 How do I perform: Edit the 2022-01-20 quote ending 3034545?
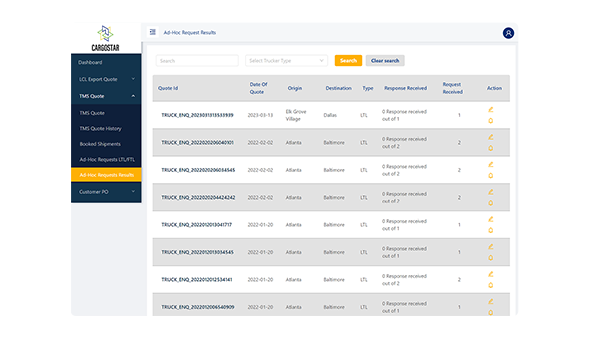(x=490, y=246)
